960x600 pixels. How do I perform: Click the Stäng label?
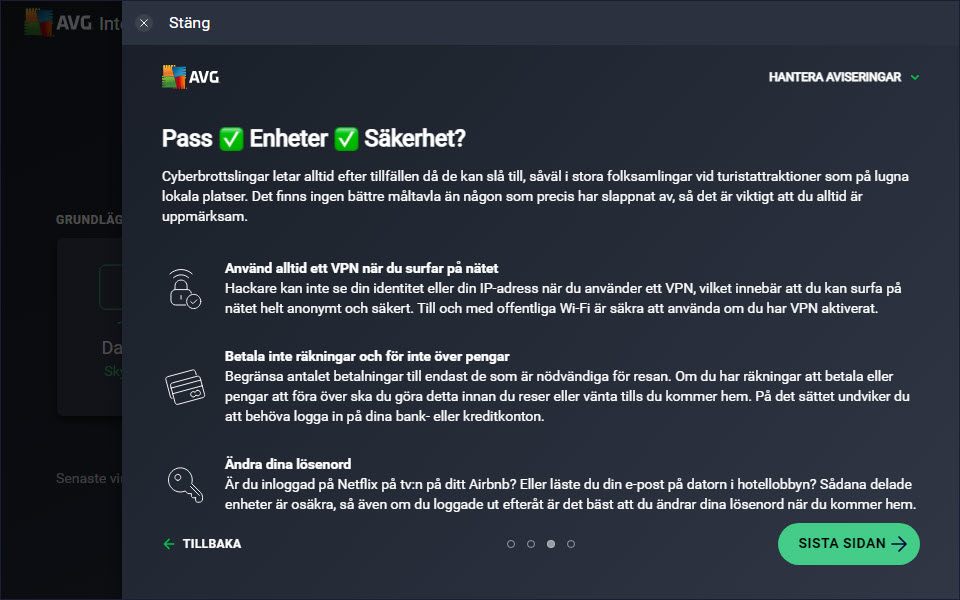tap(189, 23)
